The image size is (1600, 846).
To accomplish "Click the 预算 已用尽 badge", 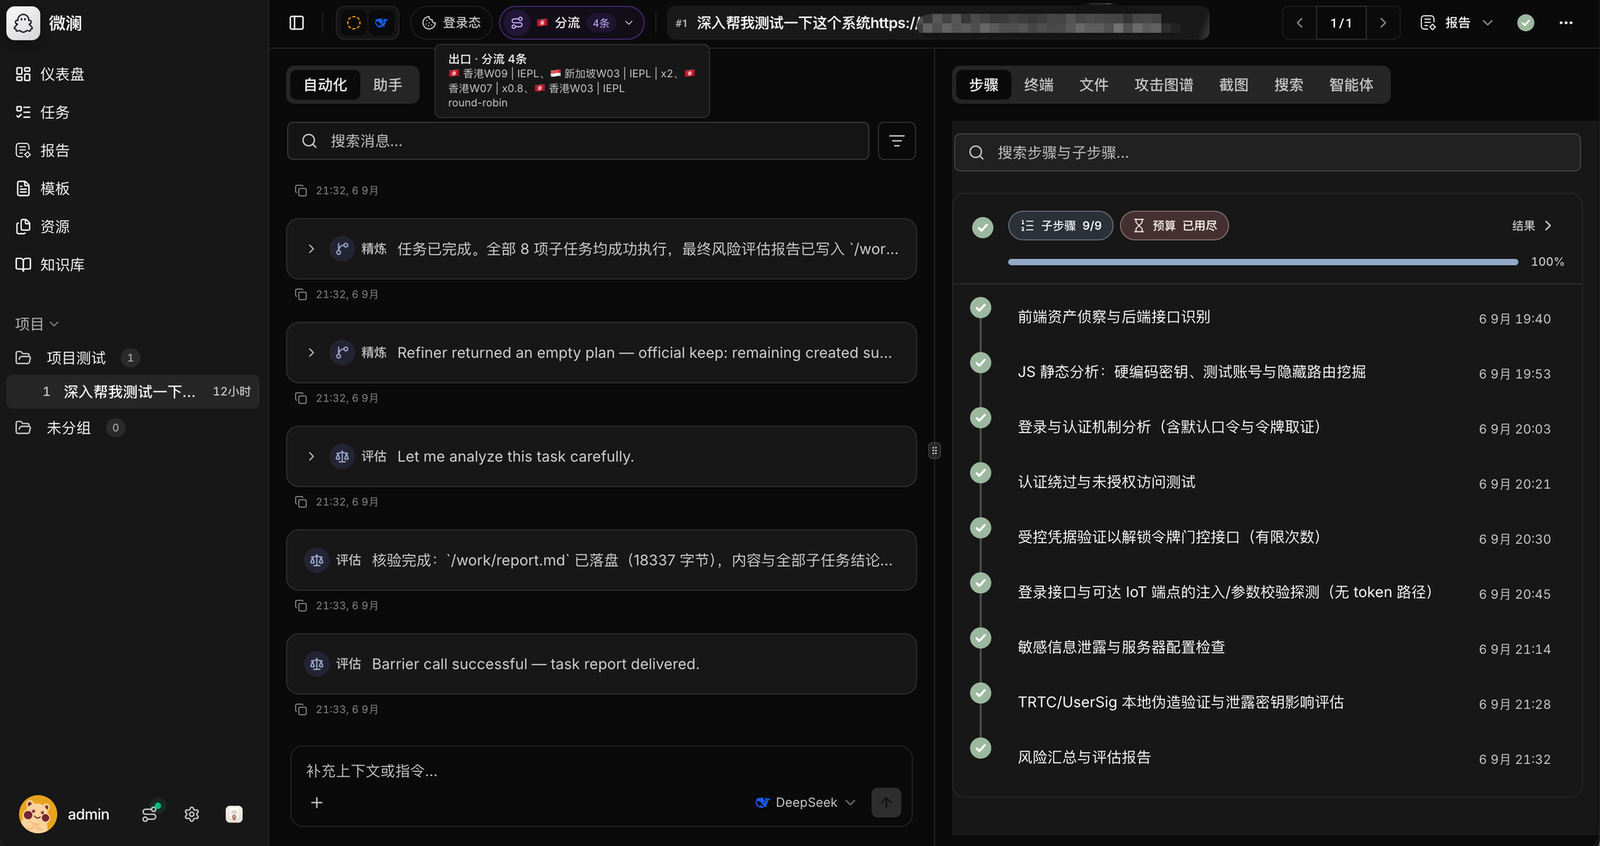I will tap(1174, 226).
